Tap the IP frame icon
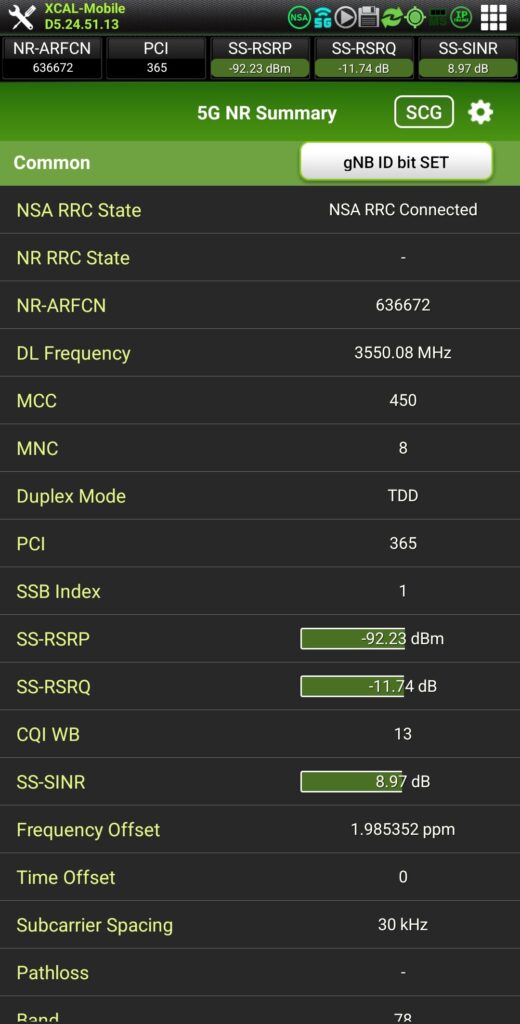Screen dimensions: 520x1024 pos(461,18)
